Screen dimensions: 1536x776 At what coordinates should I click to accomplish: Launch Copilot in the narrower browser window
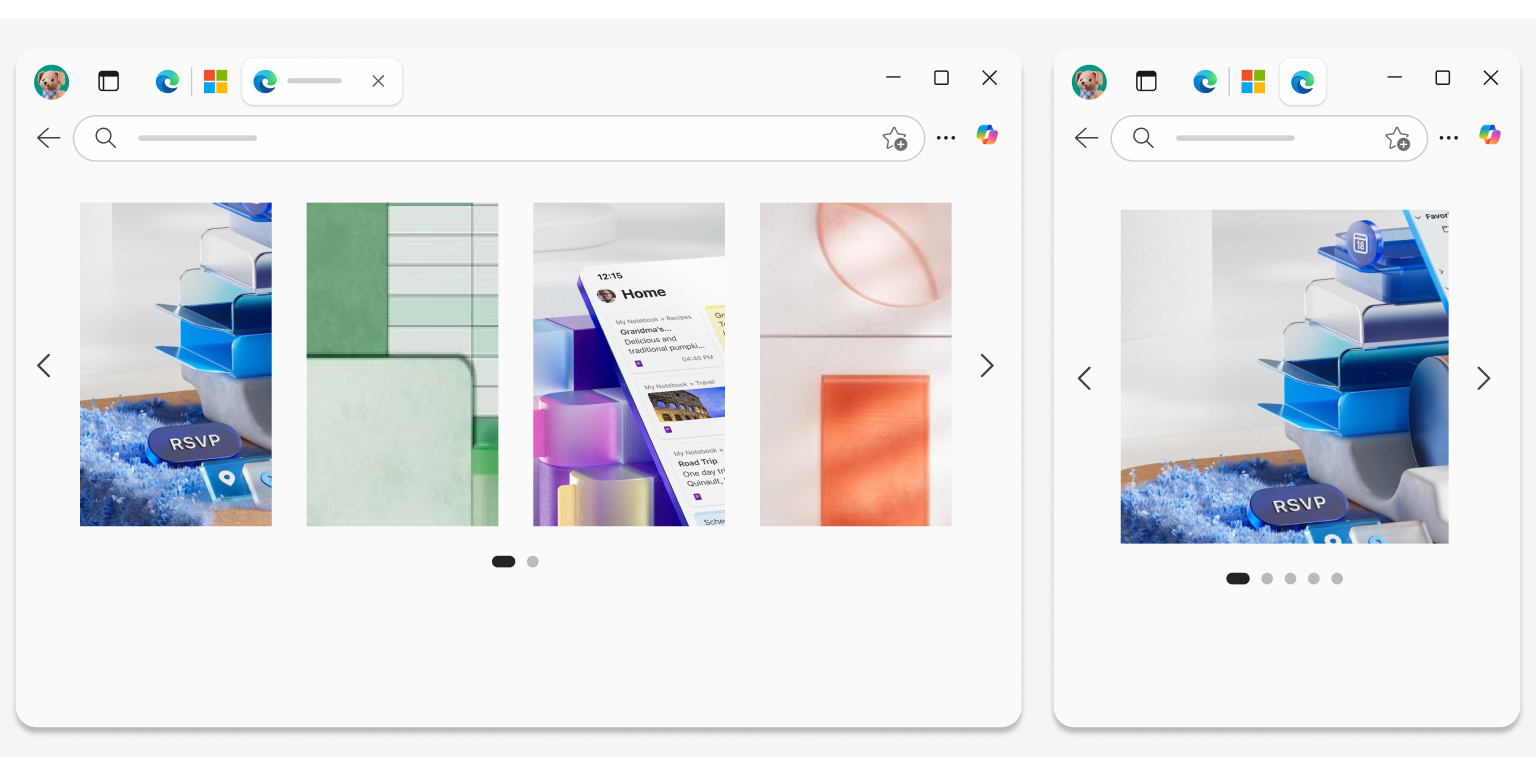1490,135
